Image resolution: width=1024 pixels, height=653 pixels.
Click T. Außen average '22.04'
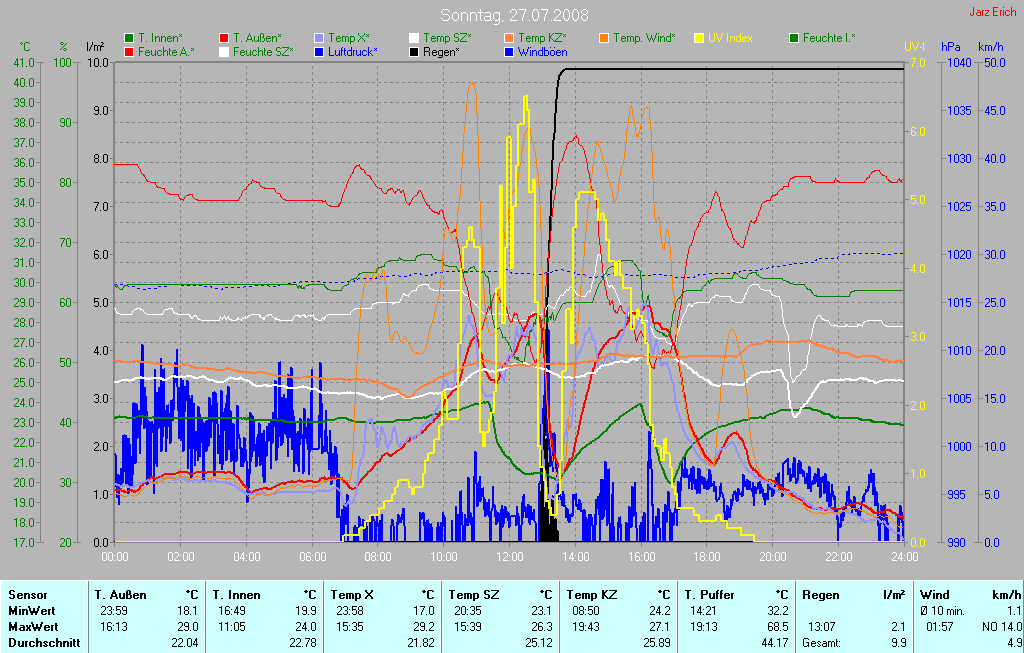(184, 643)
